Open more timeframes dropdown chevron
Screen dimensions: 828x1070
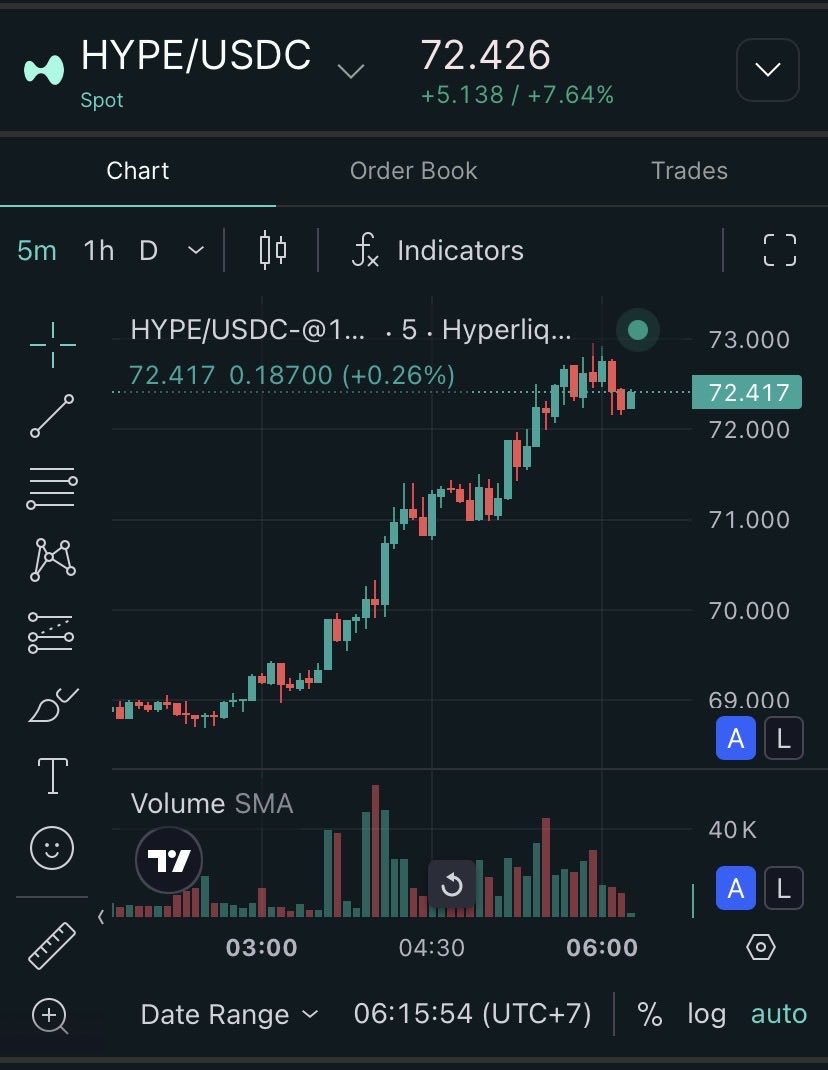coord(196,250)
